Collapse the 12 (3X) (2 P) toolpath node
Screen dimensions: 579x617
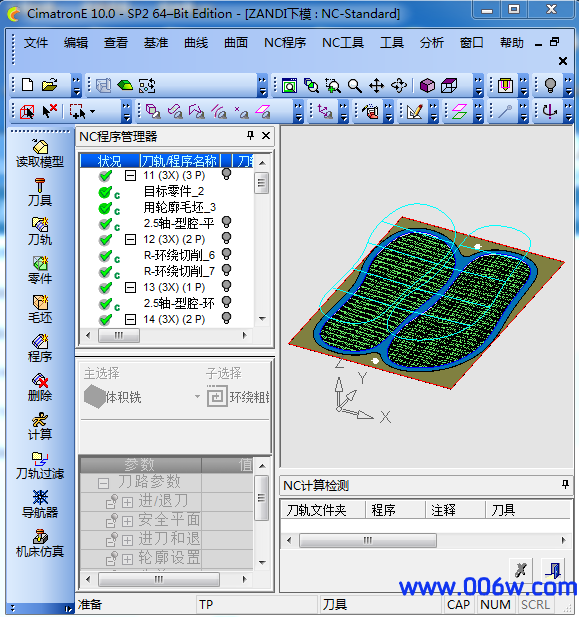(130, 239)
